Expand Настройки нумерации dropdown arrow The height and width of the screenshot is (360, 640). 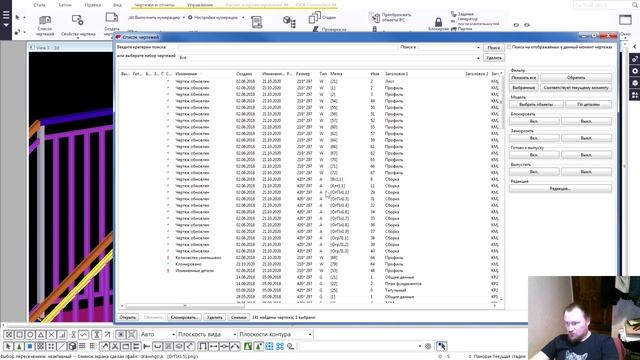[243, 18]
